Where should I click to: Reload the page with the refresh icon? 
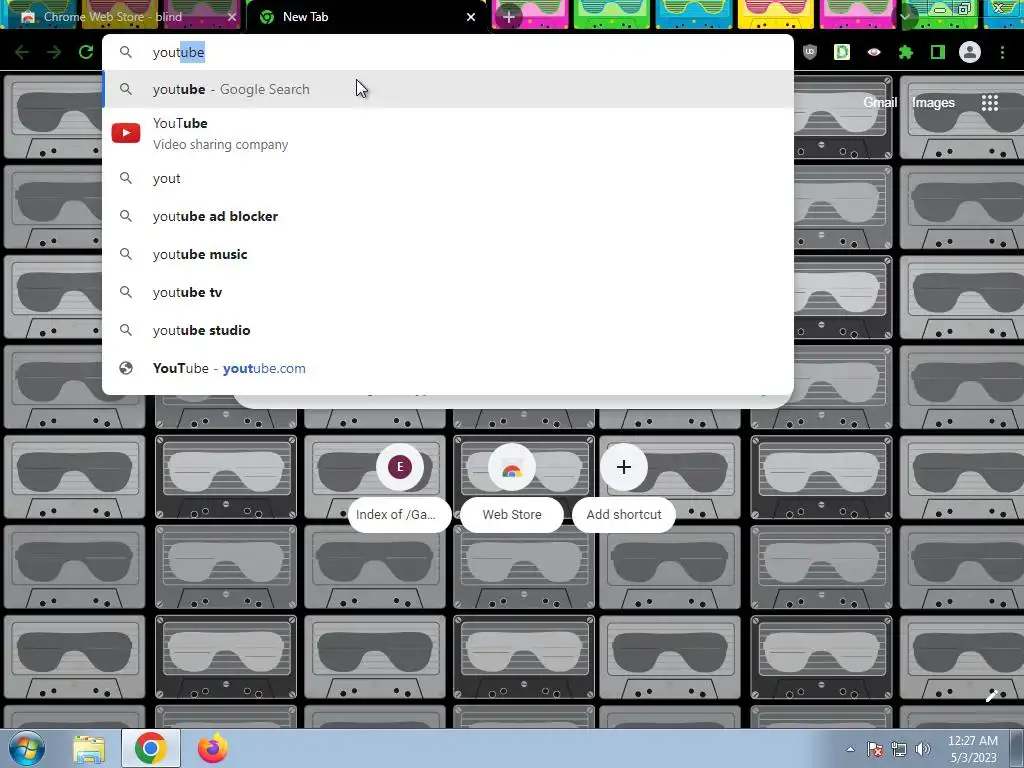click(86, 52)
